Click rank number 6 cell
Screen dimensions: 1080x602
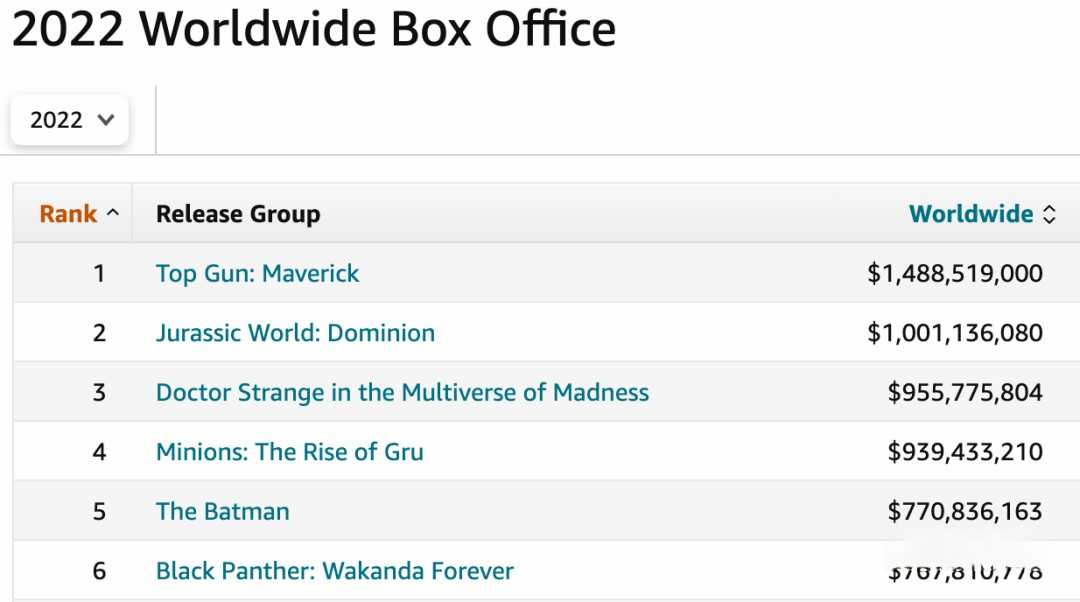tap(99, 571)
